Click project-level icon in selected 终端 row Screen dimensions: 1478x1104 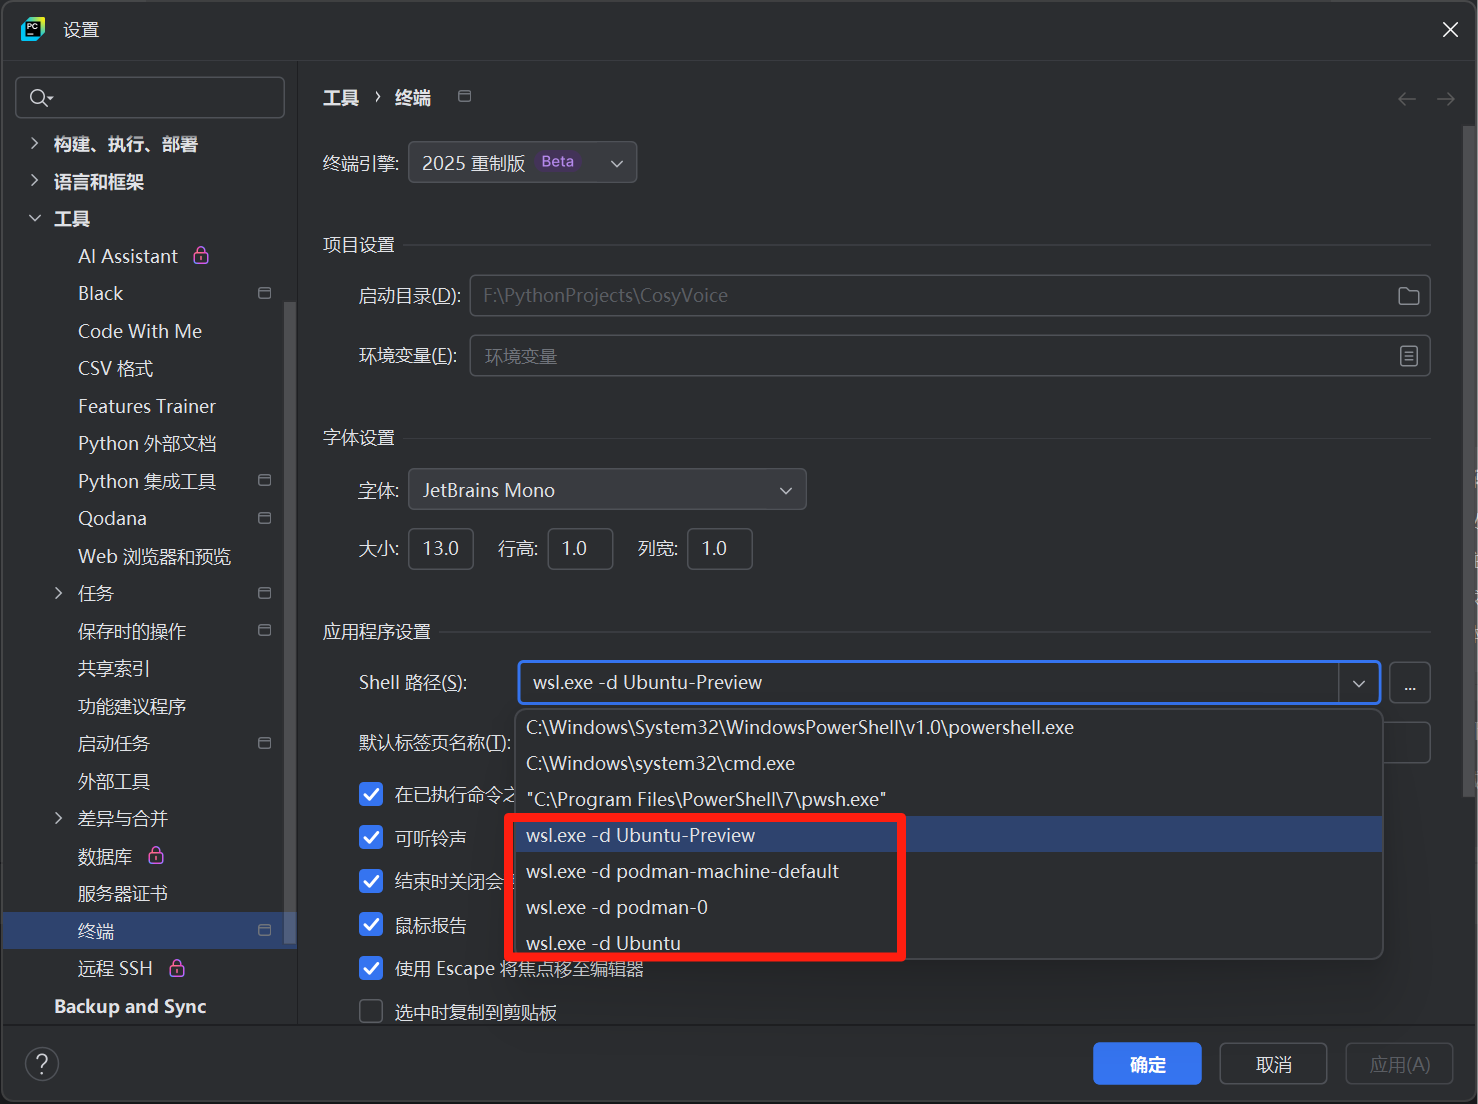[x=264, y=930]
